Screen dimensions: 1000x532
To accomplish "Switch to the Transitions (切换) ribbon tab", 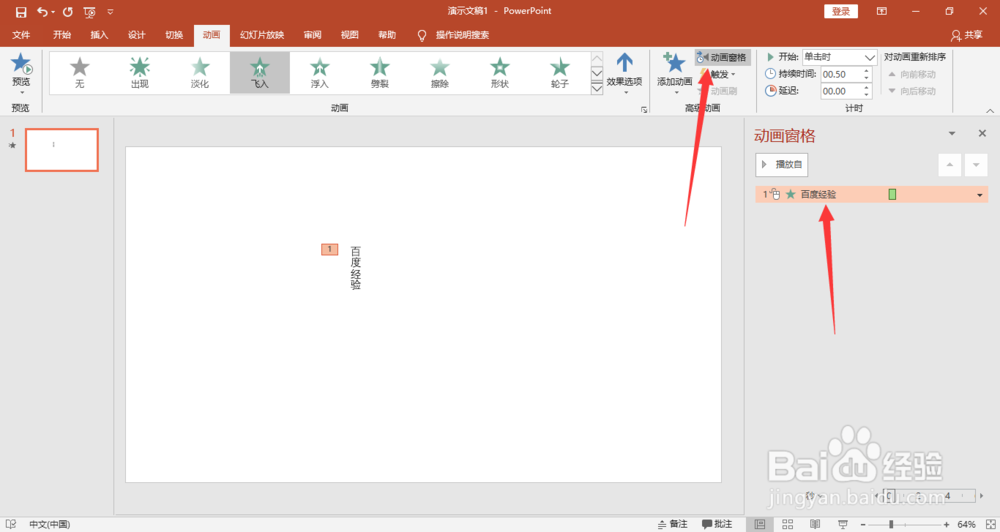I will tap(174, 35).
